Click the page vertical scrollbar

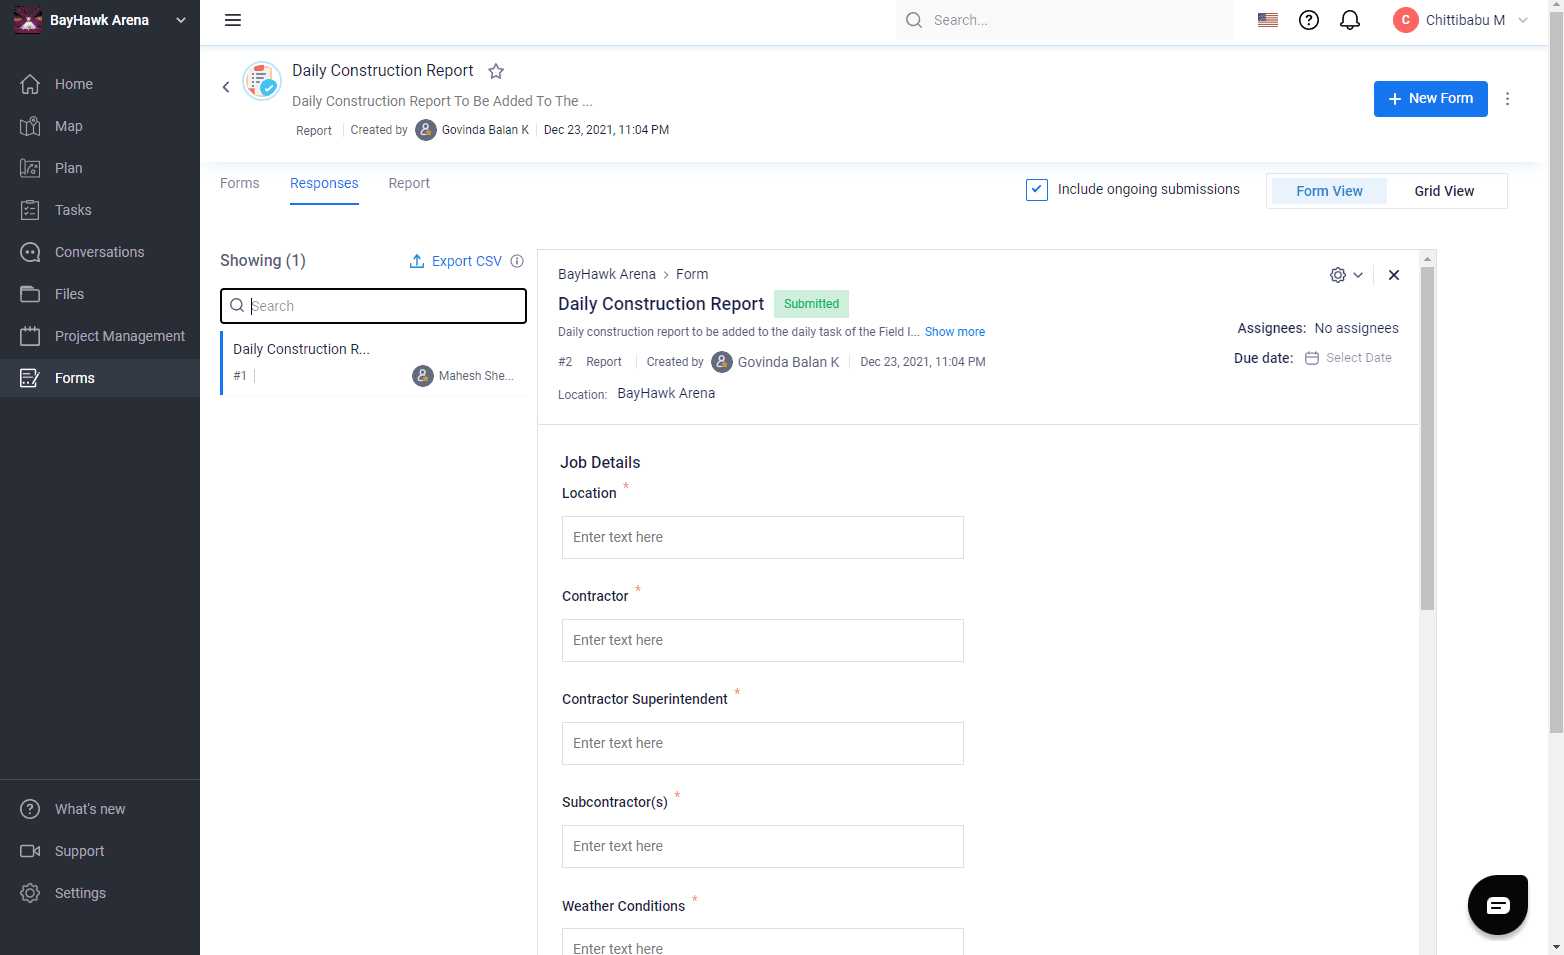click(1556, 370)
